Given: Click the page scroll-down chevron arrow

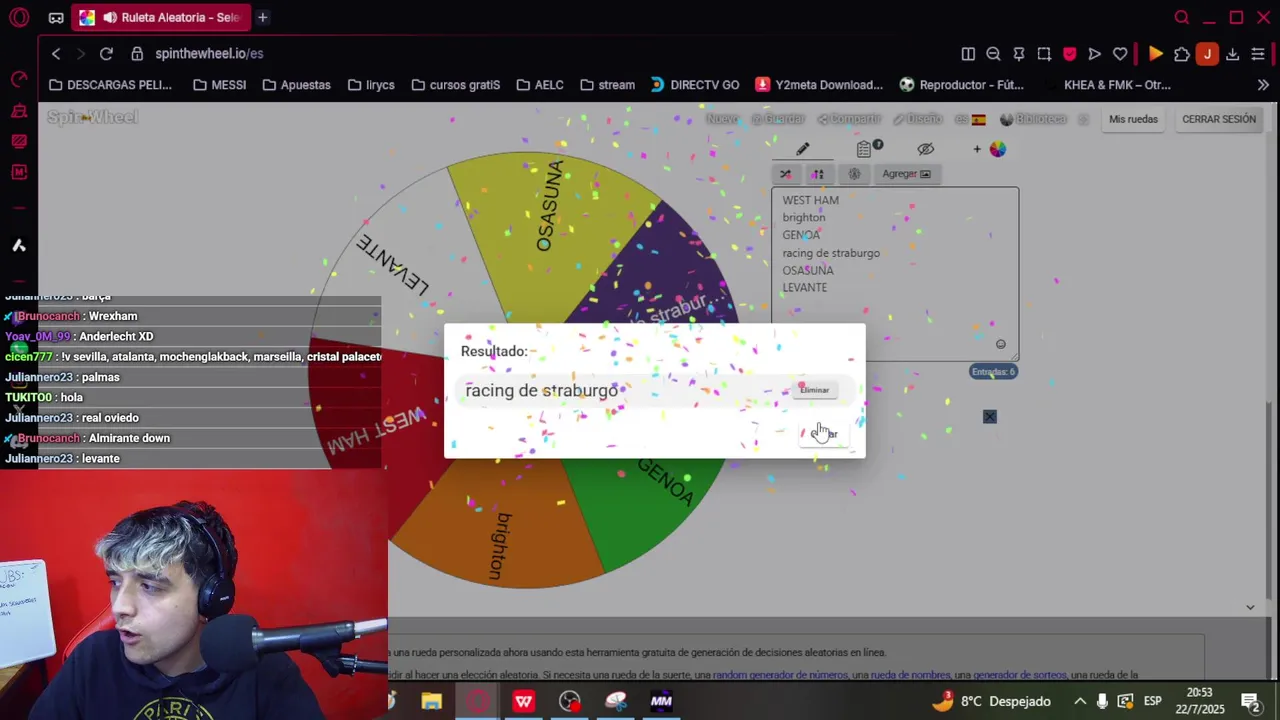Looking at the screenshot, I should pos(1250,607).
